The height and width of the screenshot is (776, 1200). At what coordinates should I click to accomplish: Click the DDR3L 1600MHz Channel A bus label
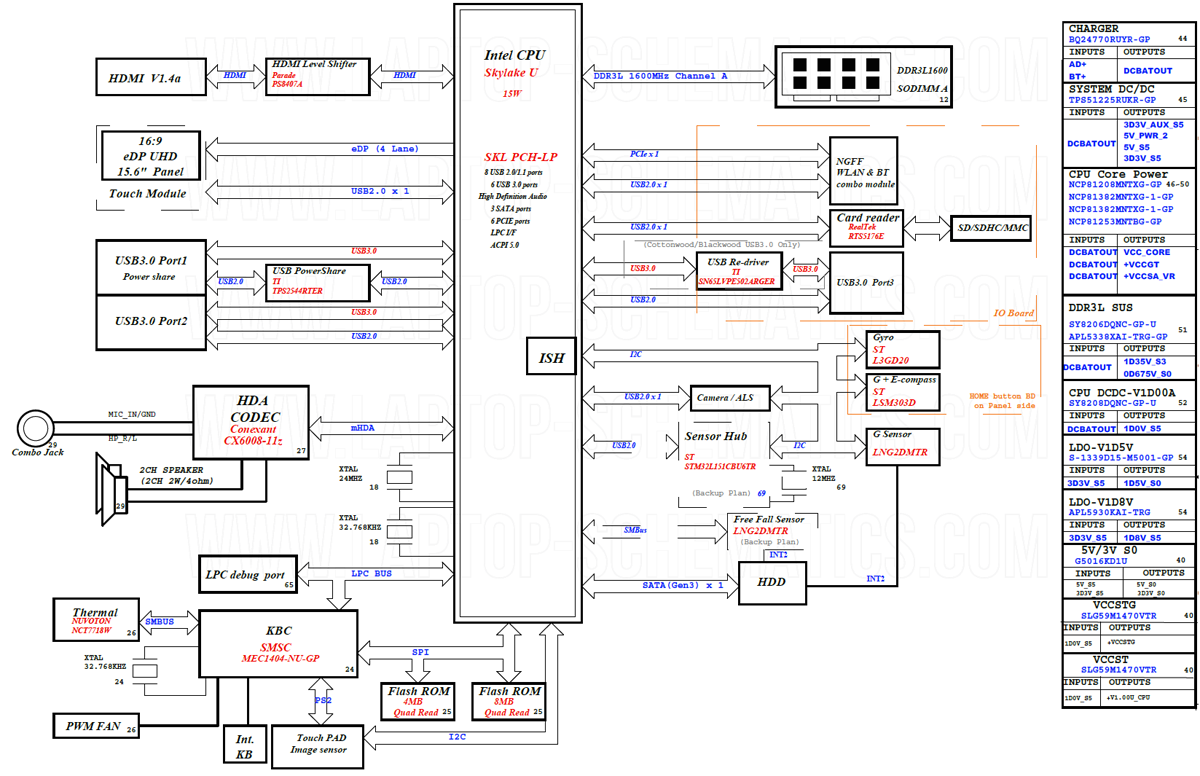pos(660,77)
